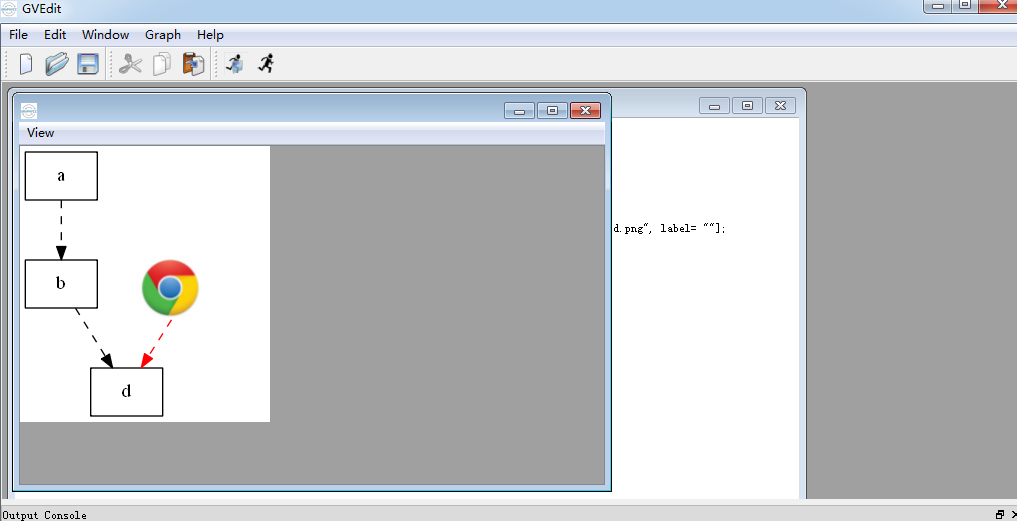This screenshot has width=1017, height=521.
Task: Click the GVEdit app icon in title bar
Action: pos(9,8)
